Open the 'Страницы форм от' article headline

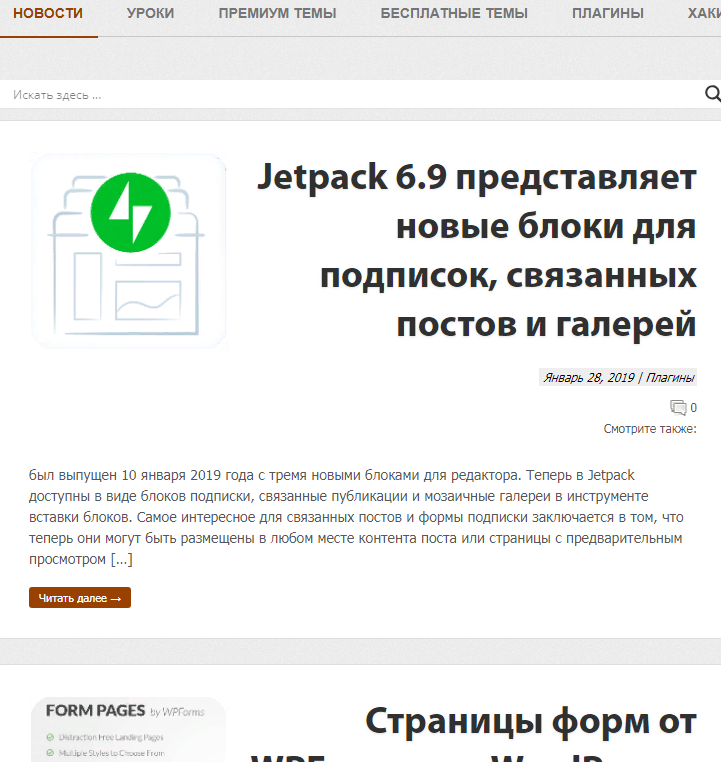530,722
